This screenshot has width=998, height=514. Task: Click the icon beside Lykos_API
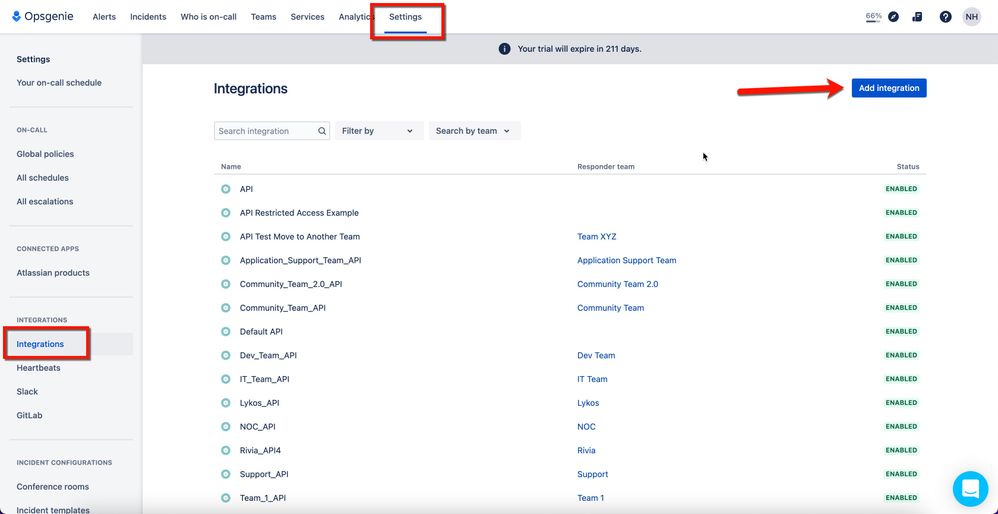point(225,403)
